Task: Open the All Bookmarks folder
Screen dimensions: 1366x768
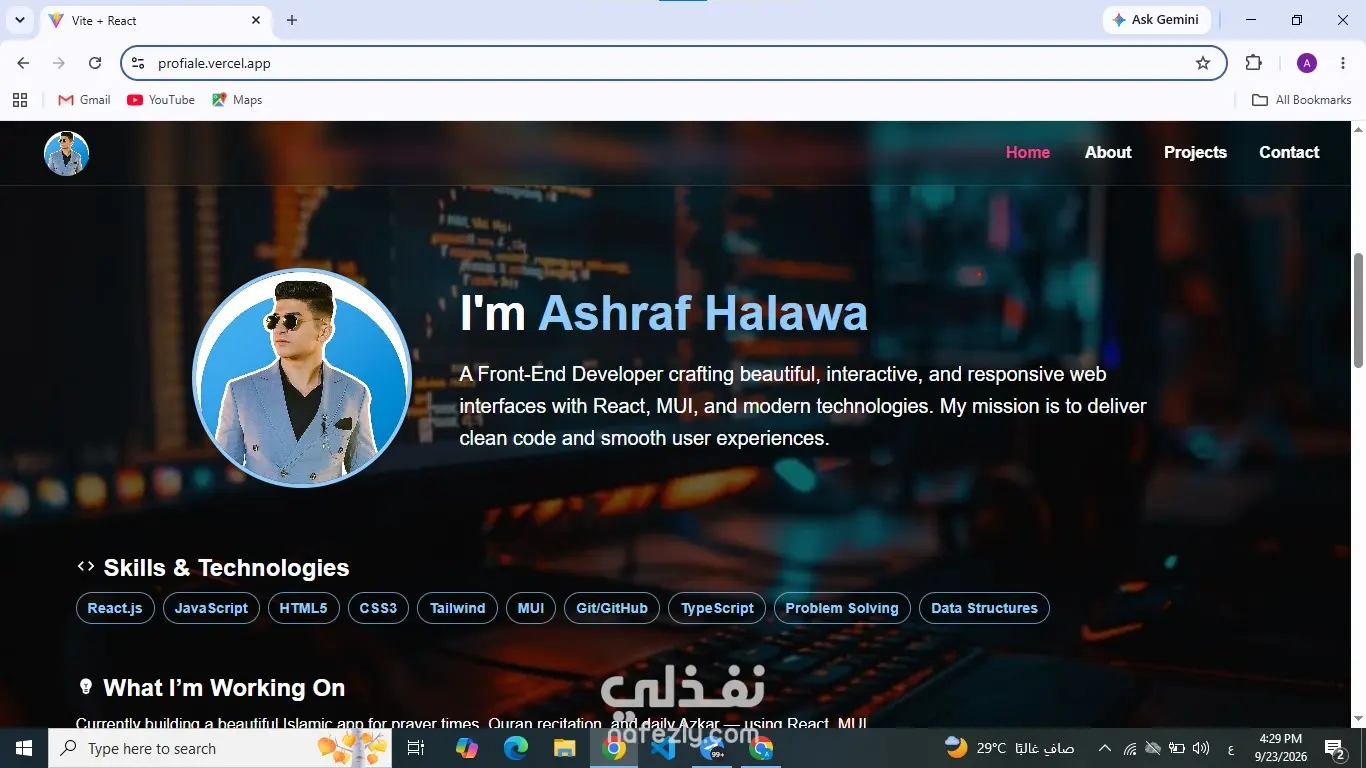Action: pyautogui.click(x=1302, y=100)
